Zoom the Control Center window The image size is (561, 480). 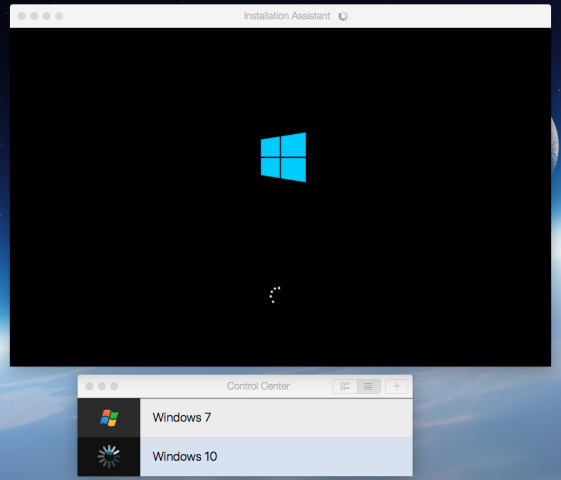114,386
